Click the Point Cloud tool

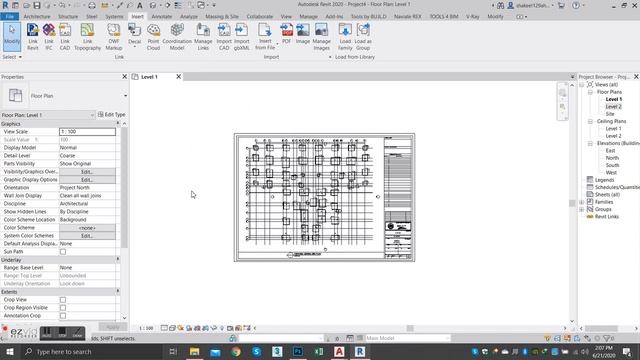coord(153,37)
